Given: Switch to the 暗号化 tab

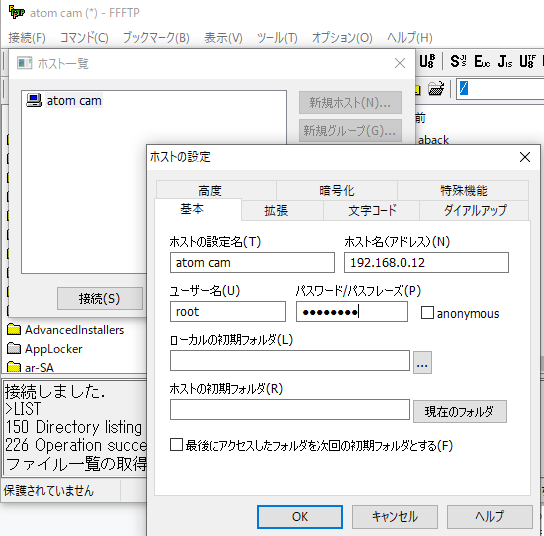Looking at the screenshot, I should pos(337,190).
